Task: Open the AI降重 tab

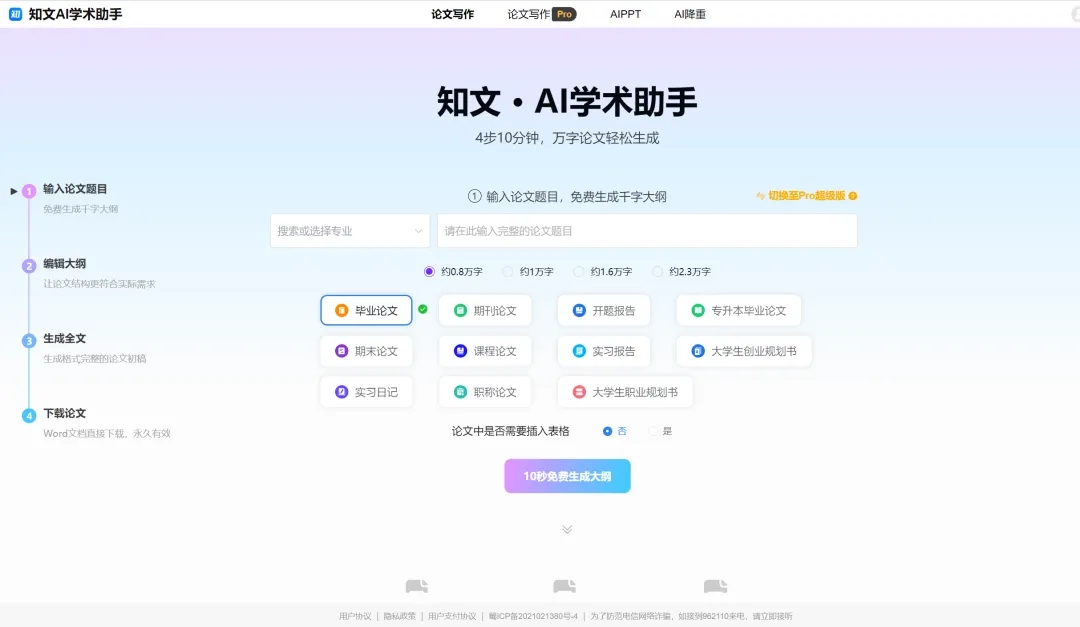Action: click(x=690, y=14)
